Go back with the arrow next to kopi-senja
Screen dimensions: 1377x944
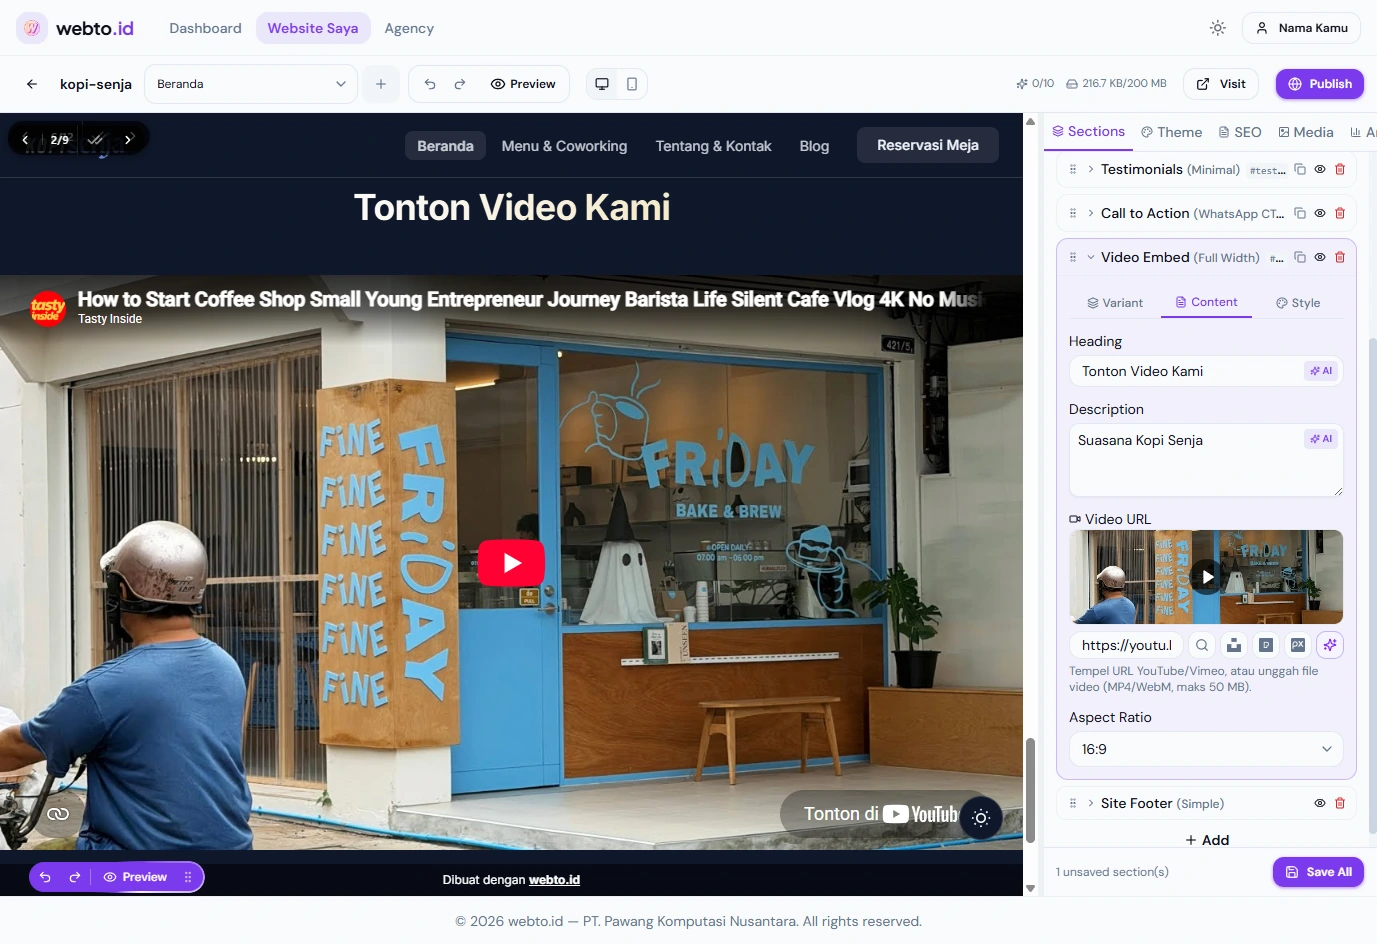[32, 84]
